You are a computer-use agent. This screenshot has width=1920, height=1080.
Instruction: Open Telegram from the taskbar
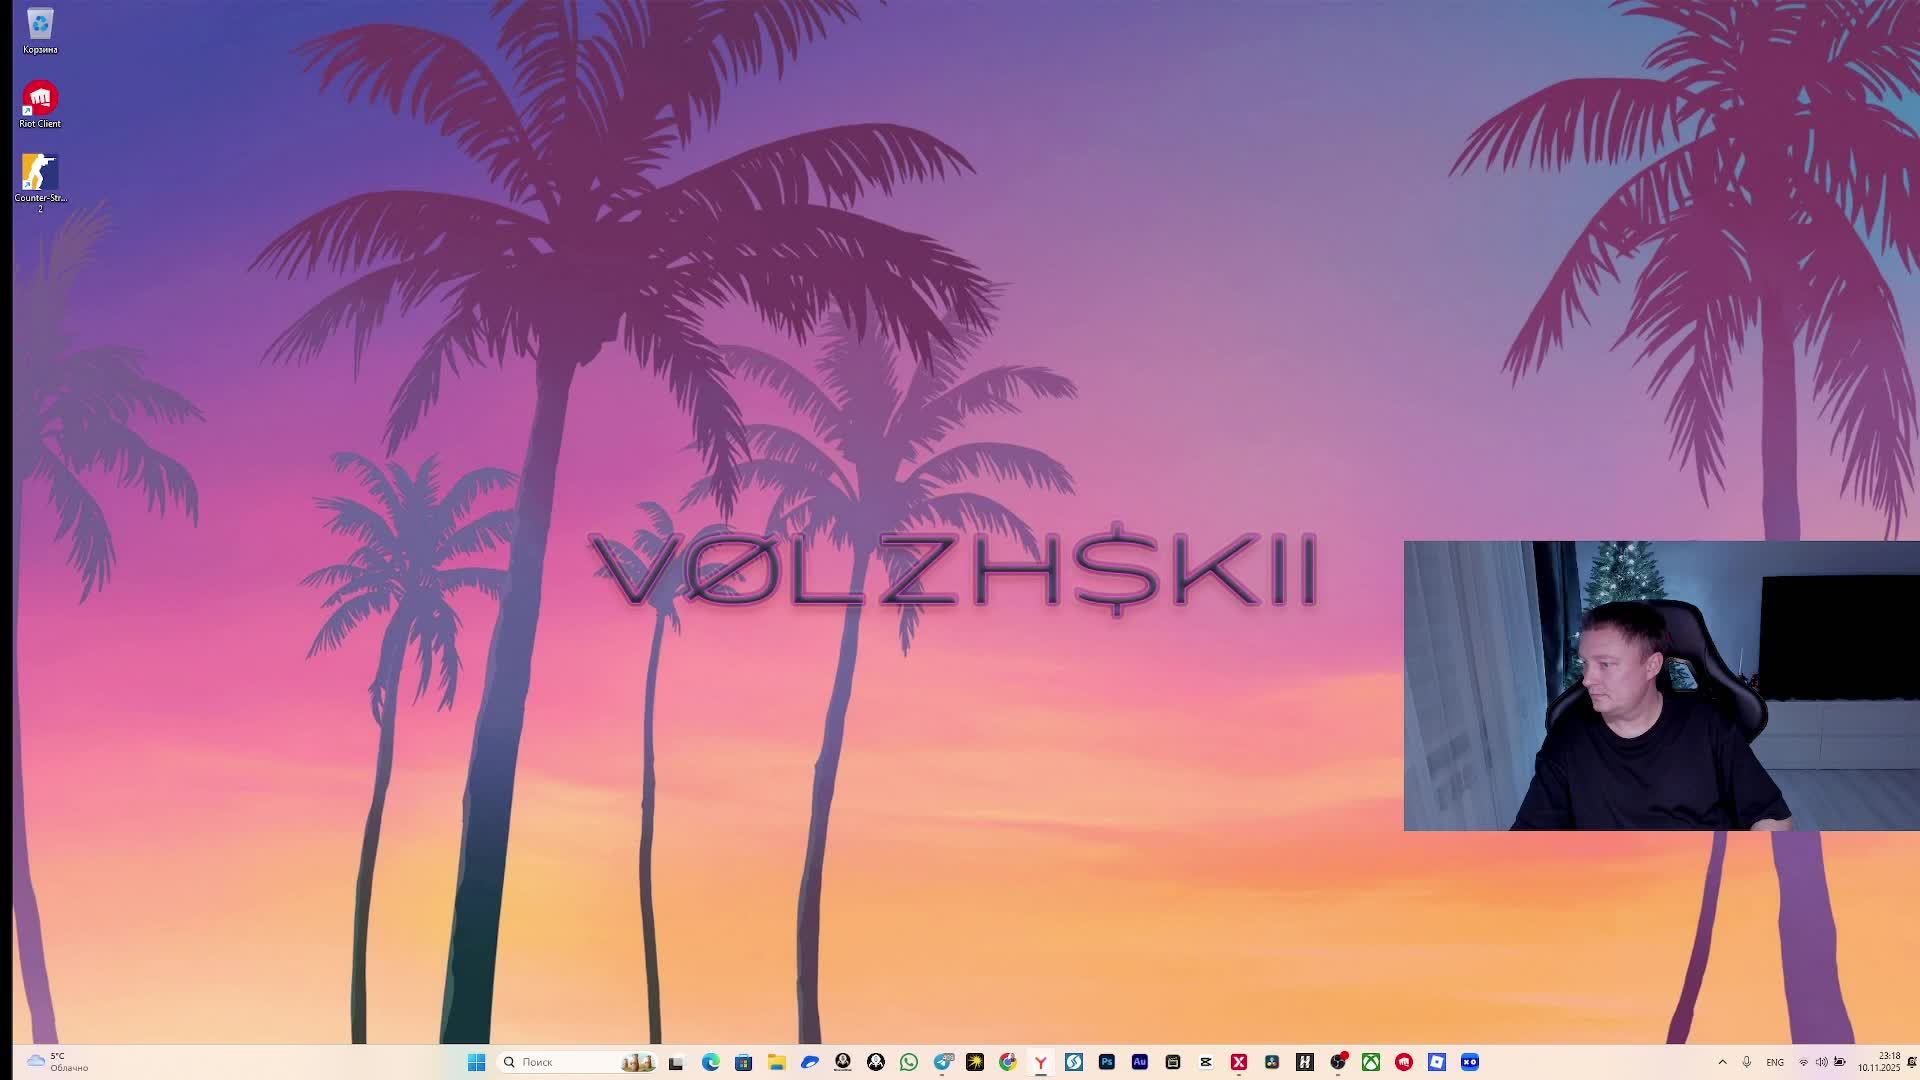point(942,1062)
